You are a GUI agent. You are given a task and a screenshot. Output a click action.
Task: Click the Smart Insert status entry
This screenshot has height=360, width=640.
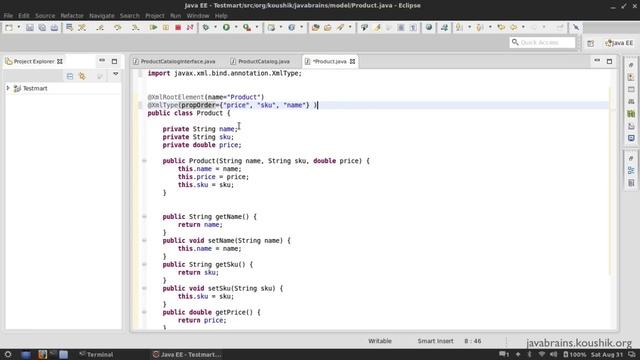[x=435, y=341]
